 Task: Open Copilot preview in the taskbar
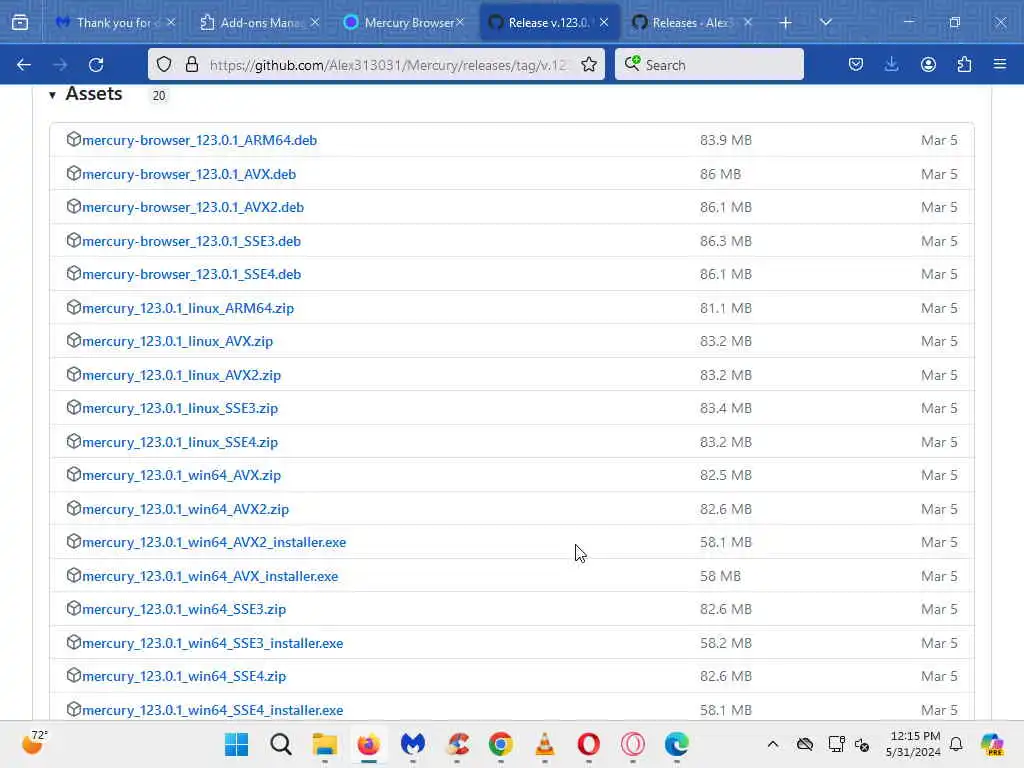tap(992, 744)
